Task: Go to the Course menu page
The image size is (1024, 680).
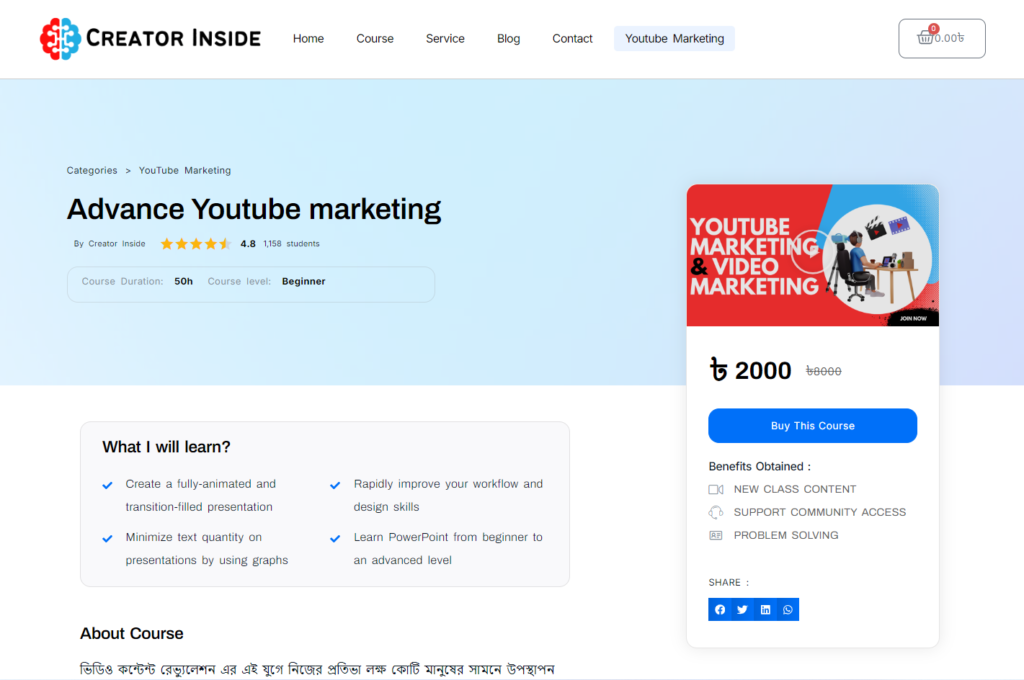Action: [375, 39]
